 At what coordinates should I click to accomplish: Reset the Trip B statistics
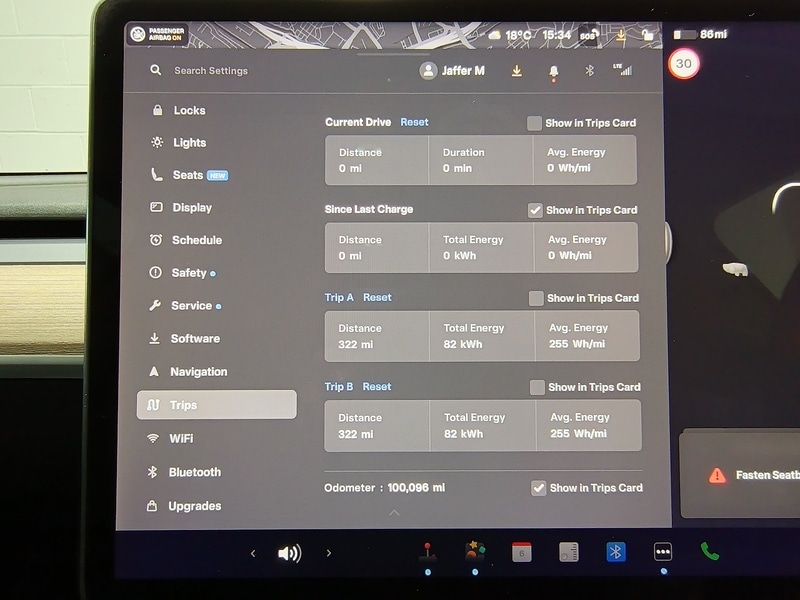(x=377, y=387)
